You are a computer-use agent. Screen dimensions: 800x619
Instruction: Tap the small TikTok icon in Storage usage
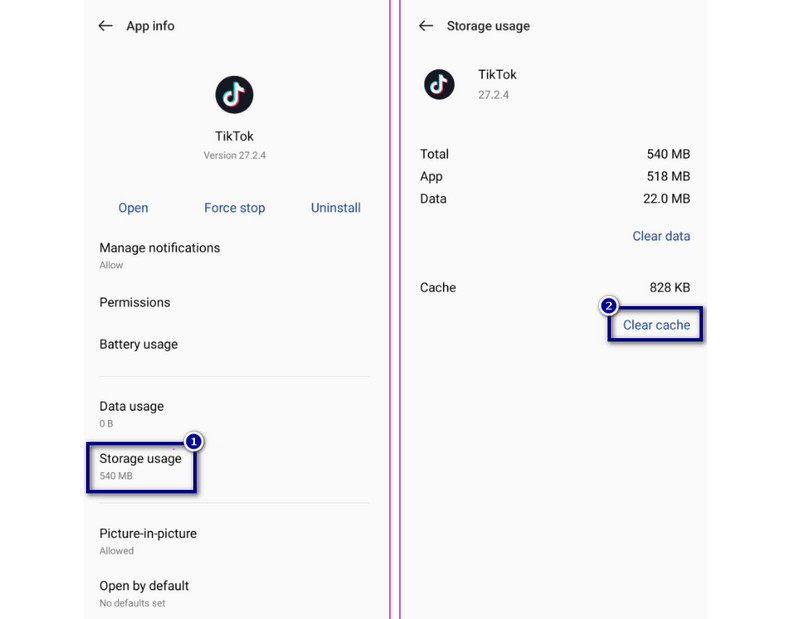(x=439, y=84)
